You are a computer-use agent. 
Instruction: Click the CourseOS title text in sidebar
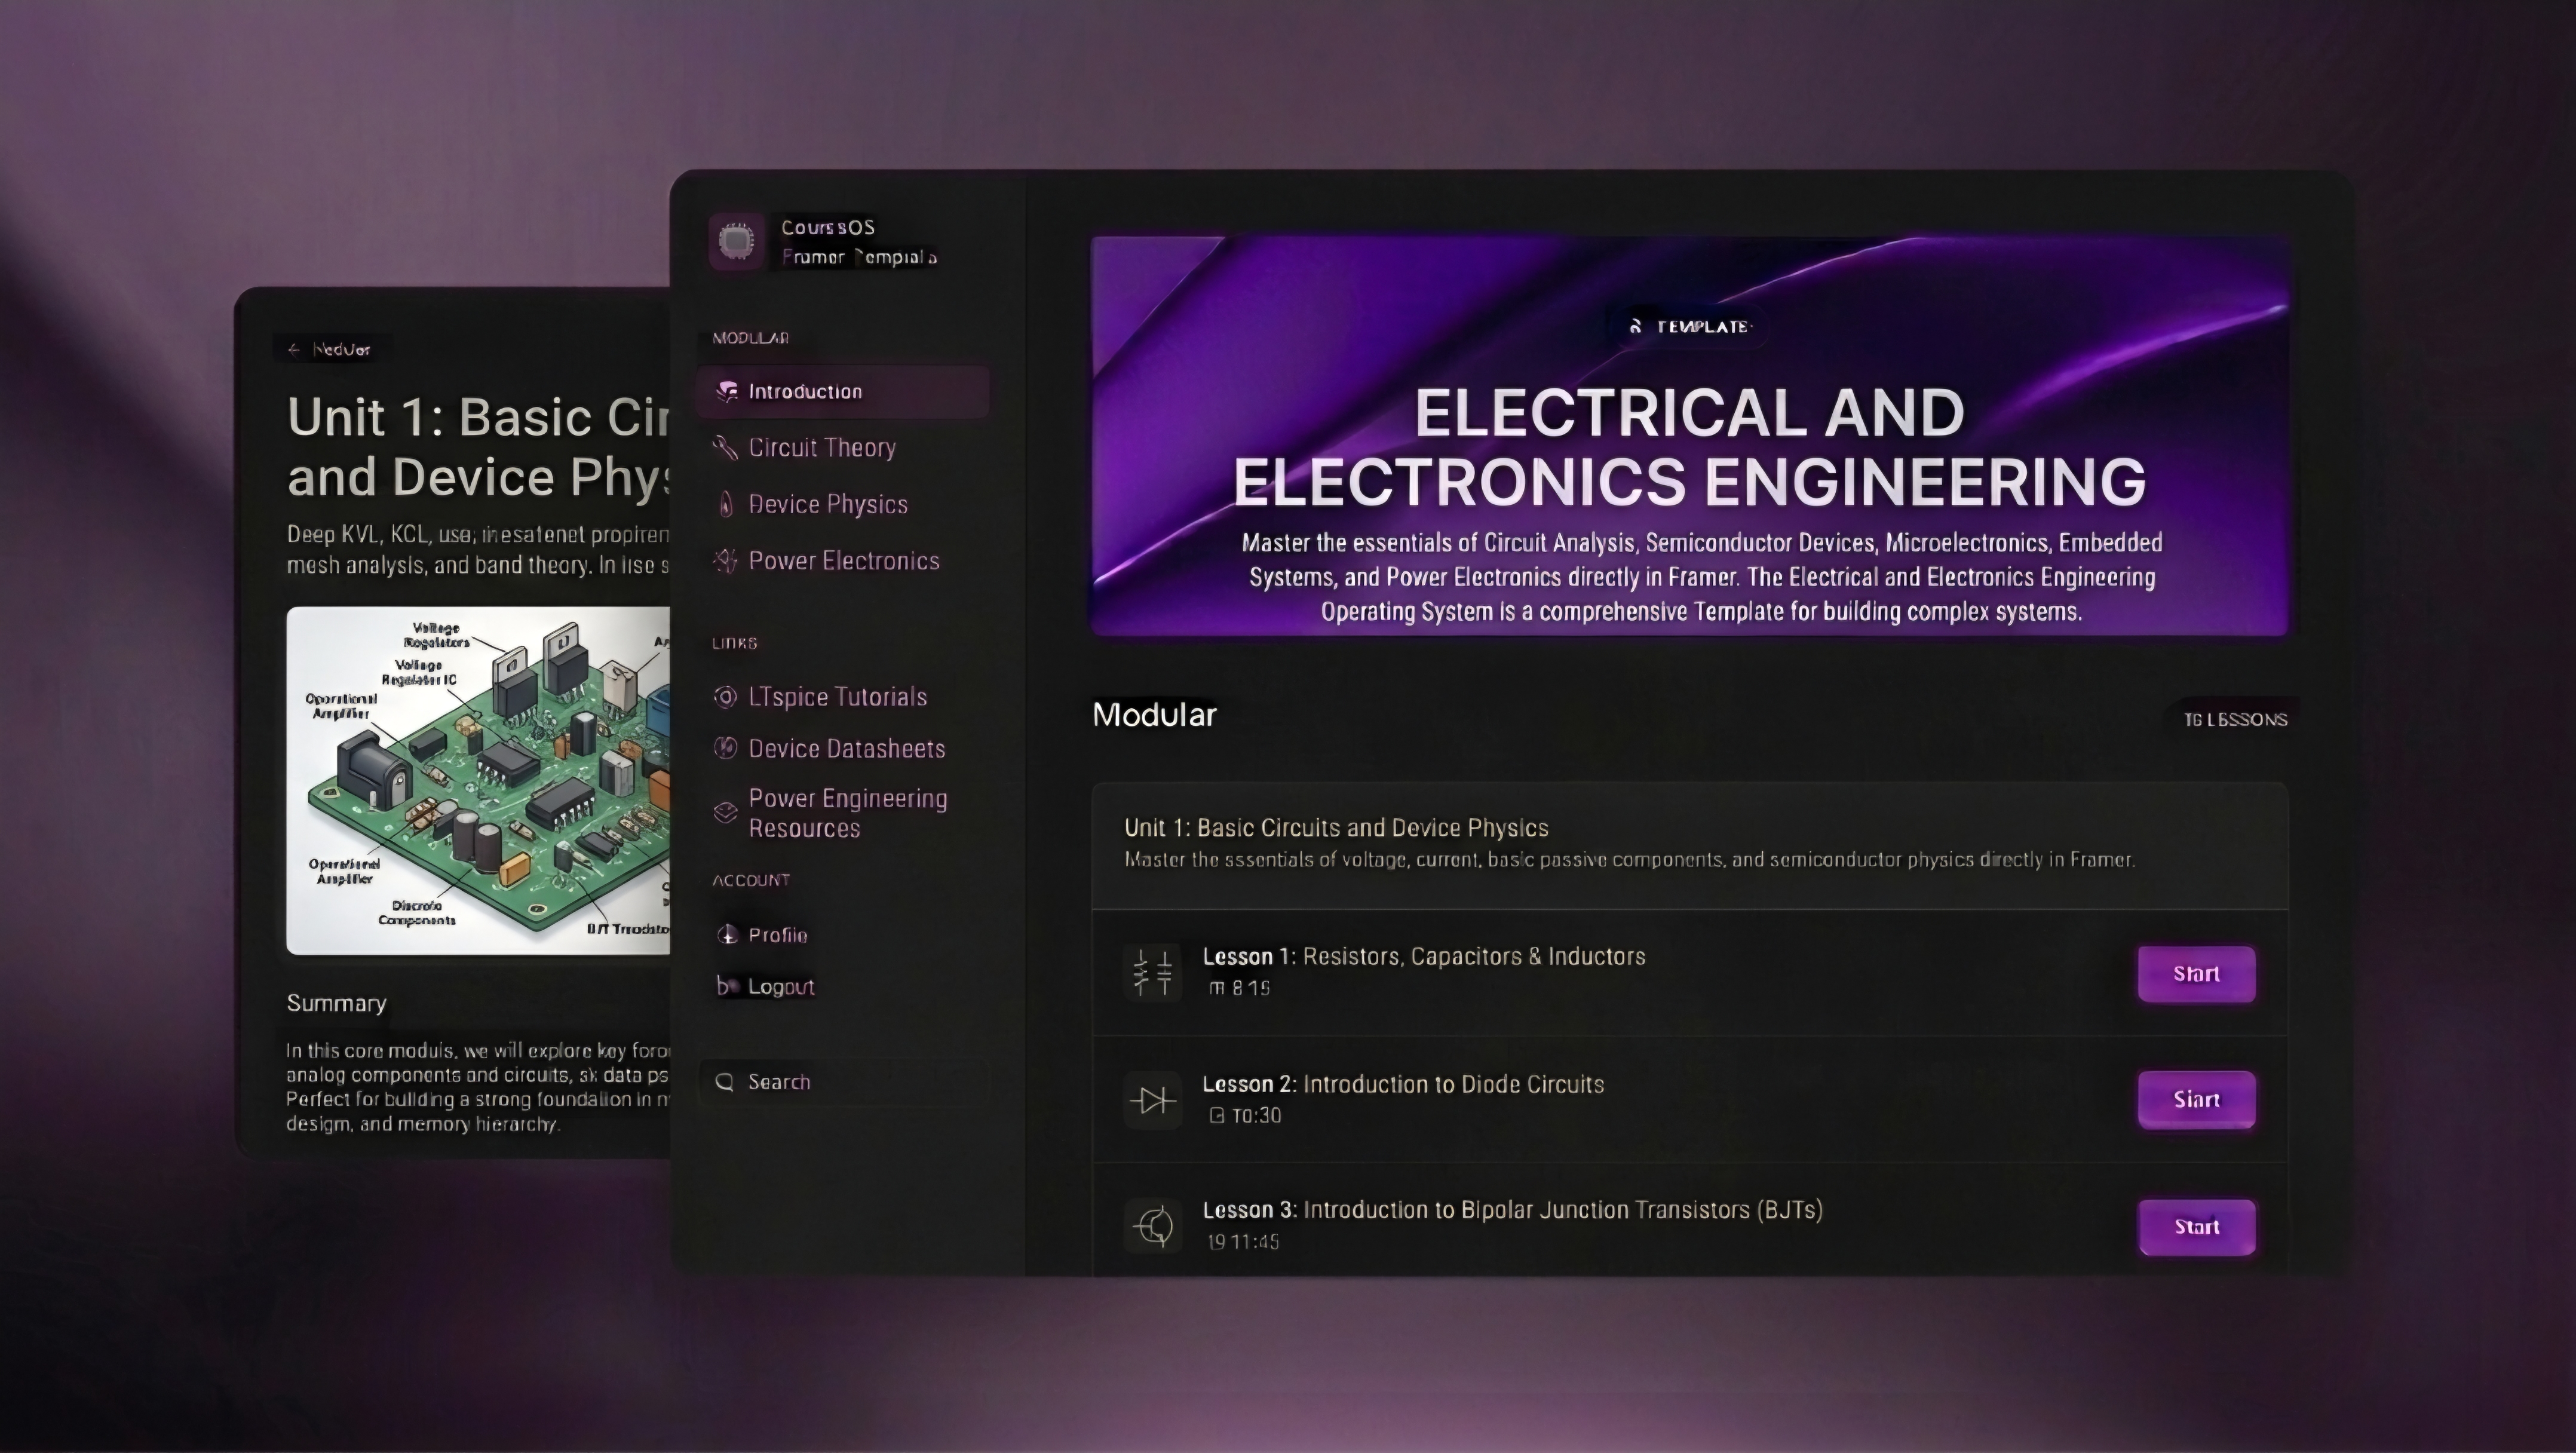(x=827, y=227)
